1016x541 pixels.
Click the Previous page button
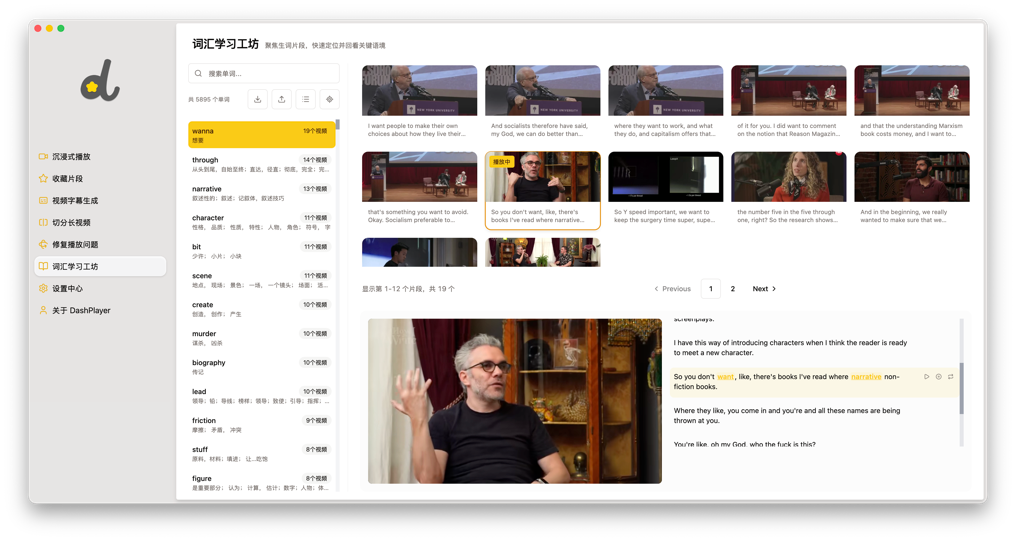(x=673, y=289)
